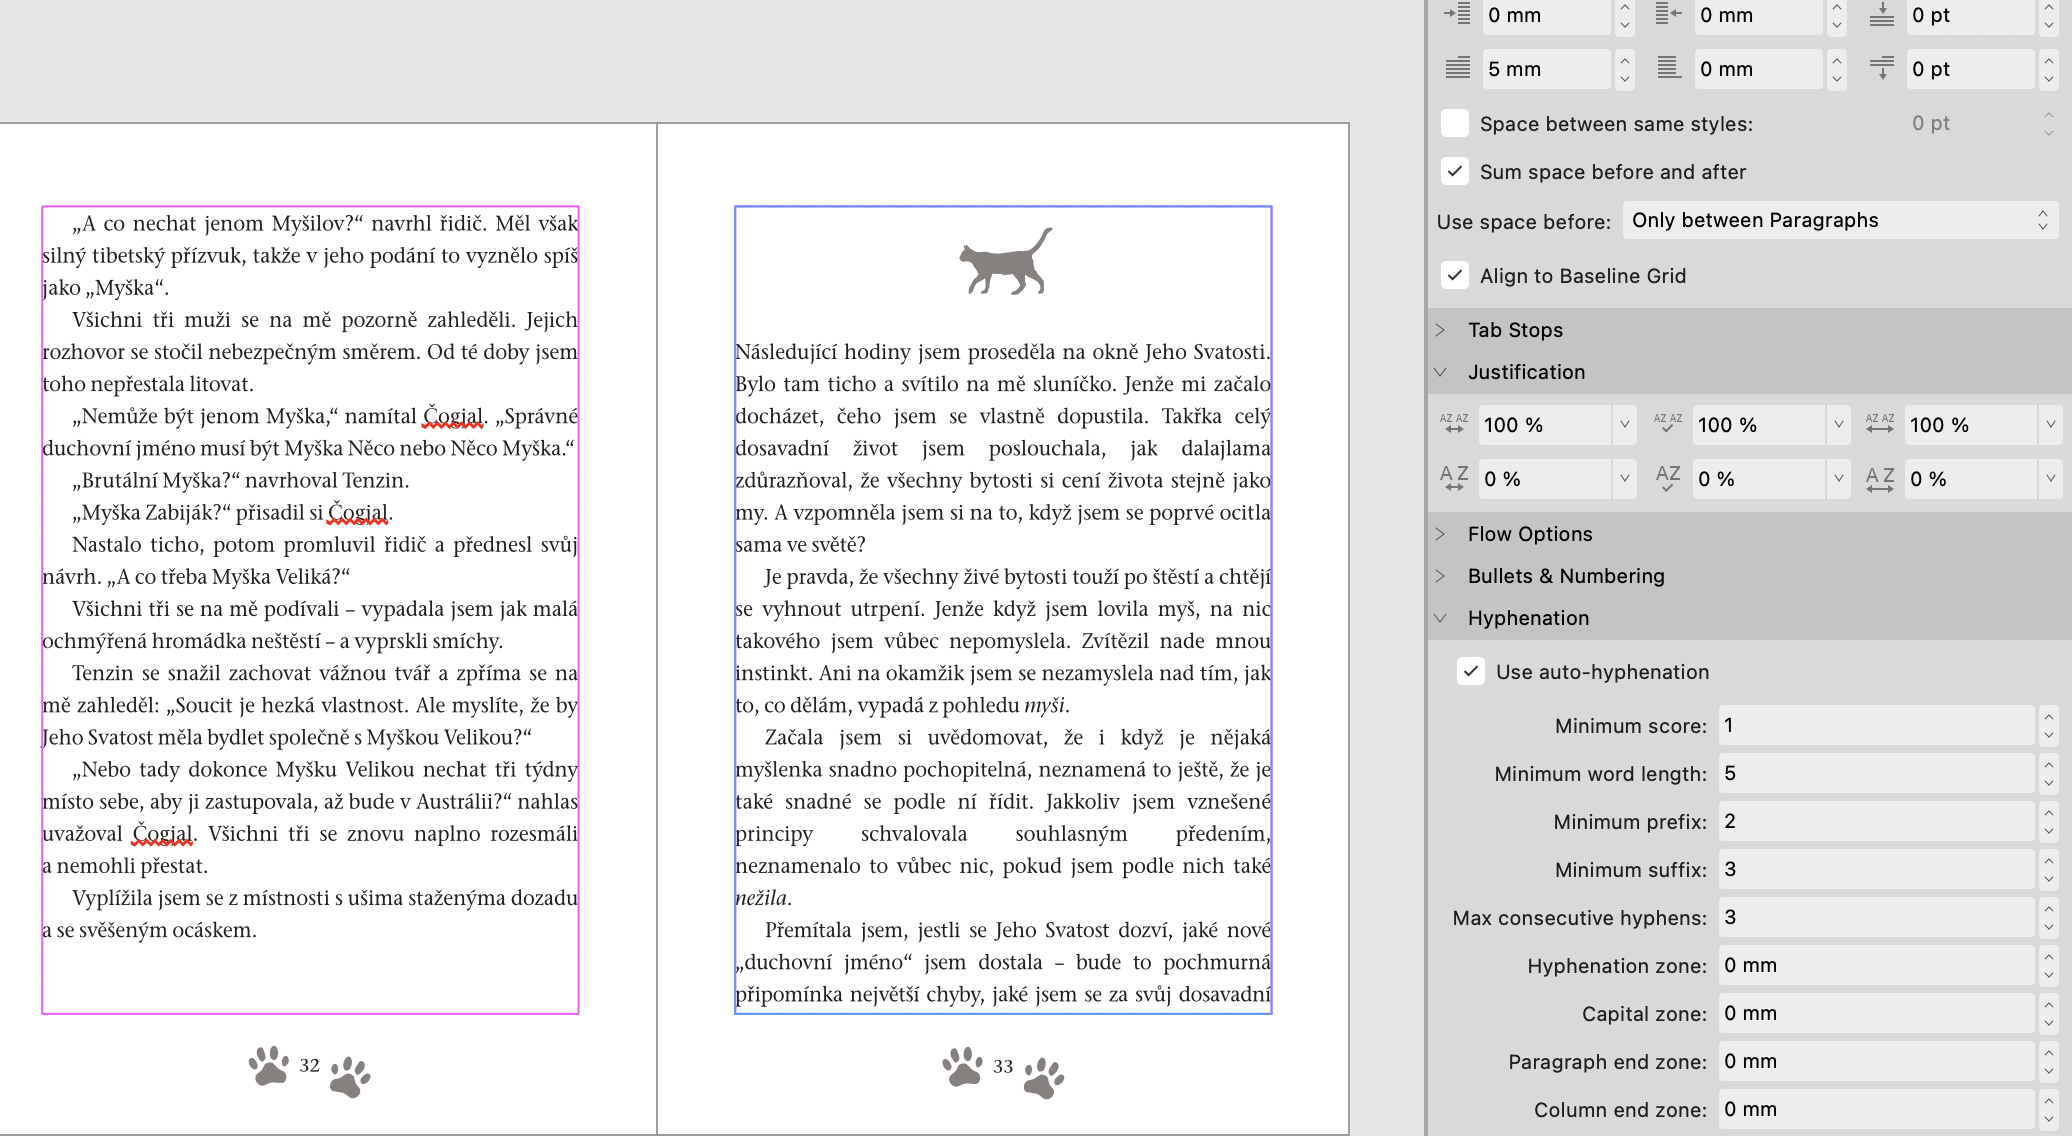Expand the Bullets & Numbering section
The height and width of the screenshot is (1136, 2072).
[1441, 576]
